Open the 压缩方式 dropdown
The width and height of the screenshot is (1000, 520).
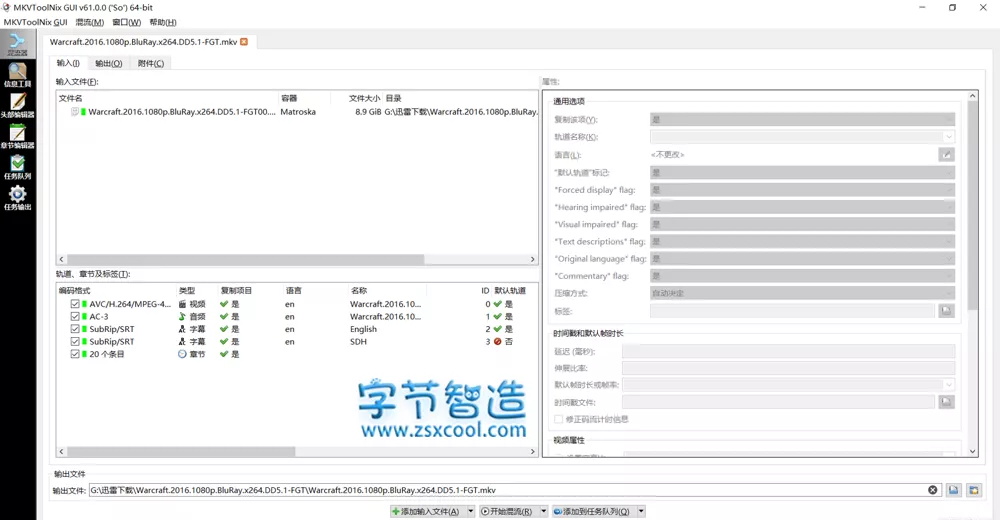click(x=802, y=293)
